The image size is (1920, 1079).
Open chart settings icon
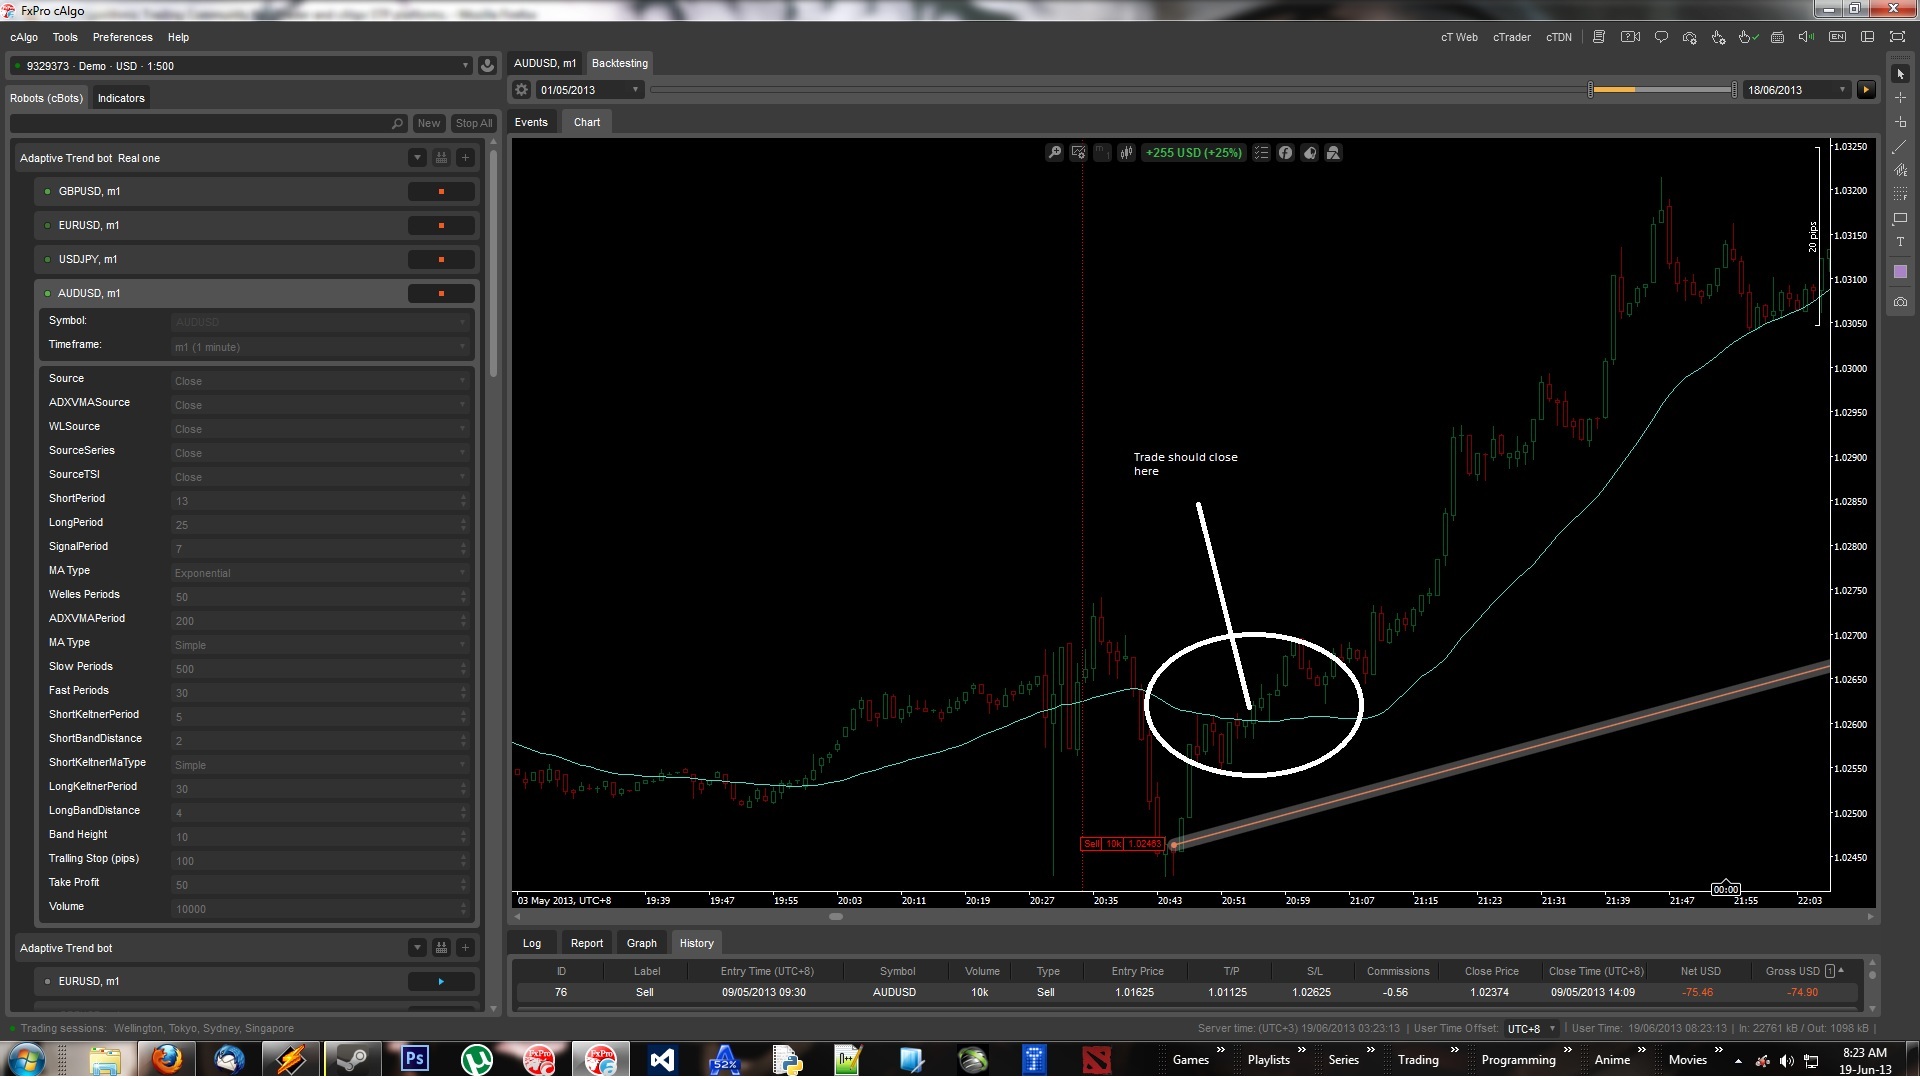[1078, 153]
